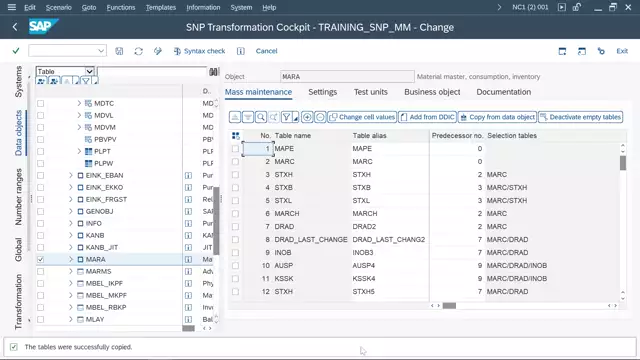The height and width of the screenshot is (360, 640).
Task: Click the Cancel button
Action: (x=267, y=51)
